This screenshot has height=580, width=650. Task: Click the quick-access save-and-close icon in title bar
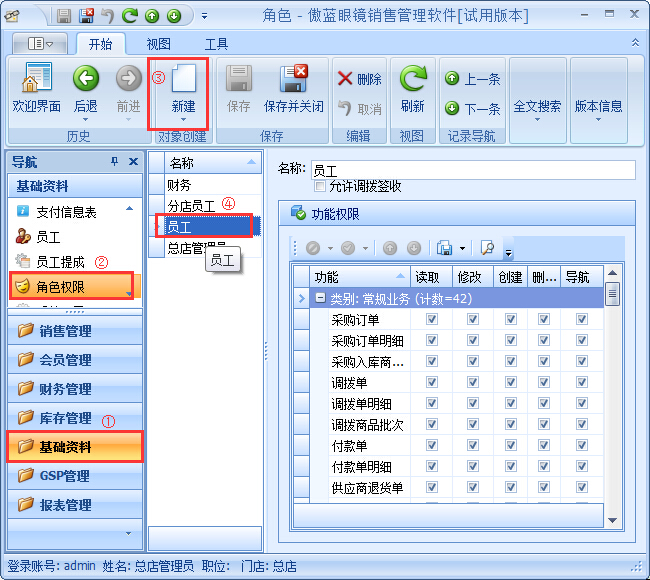(86, 16)
